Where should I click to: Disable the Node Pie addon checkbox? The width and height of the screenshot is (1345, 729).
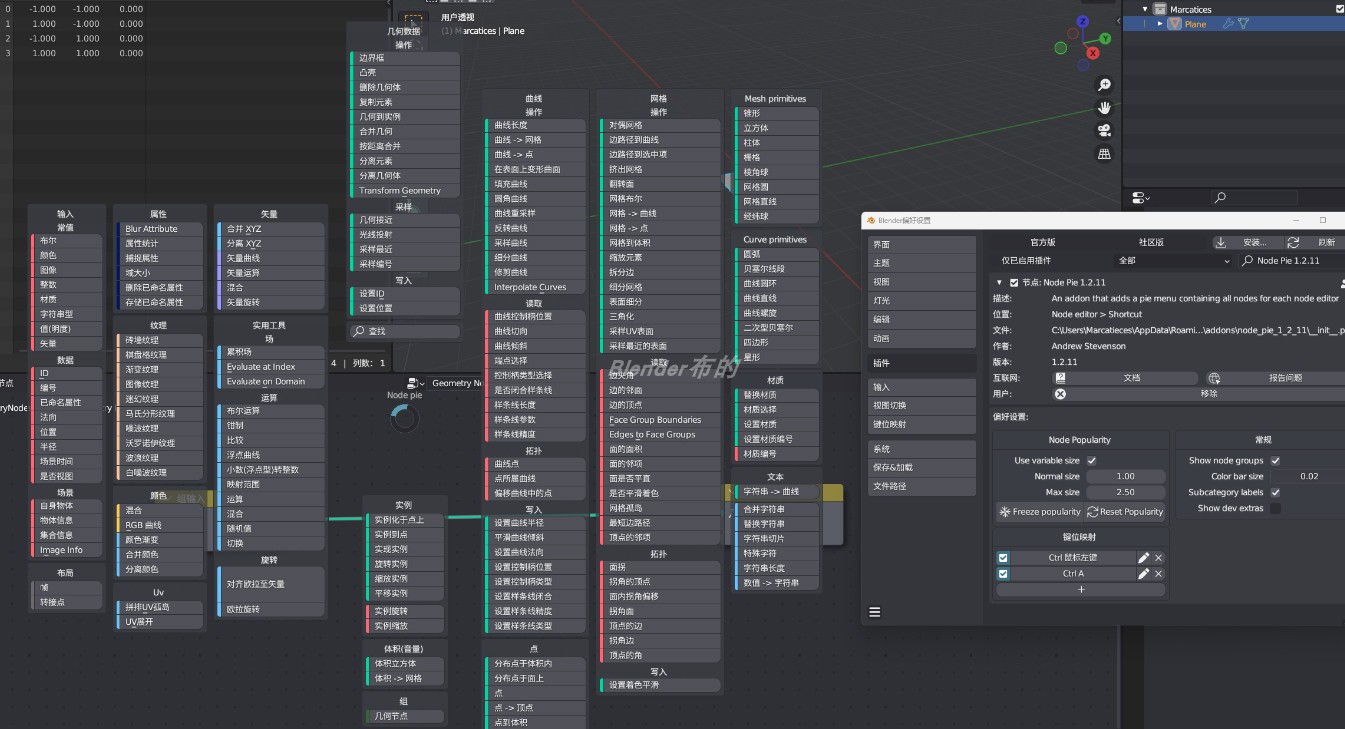(1014, 283)
